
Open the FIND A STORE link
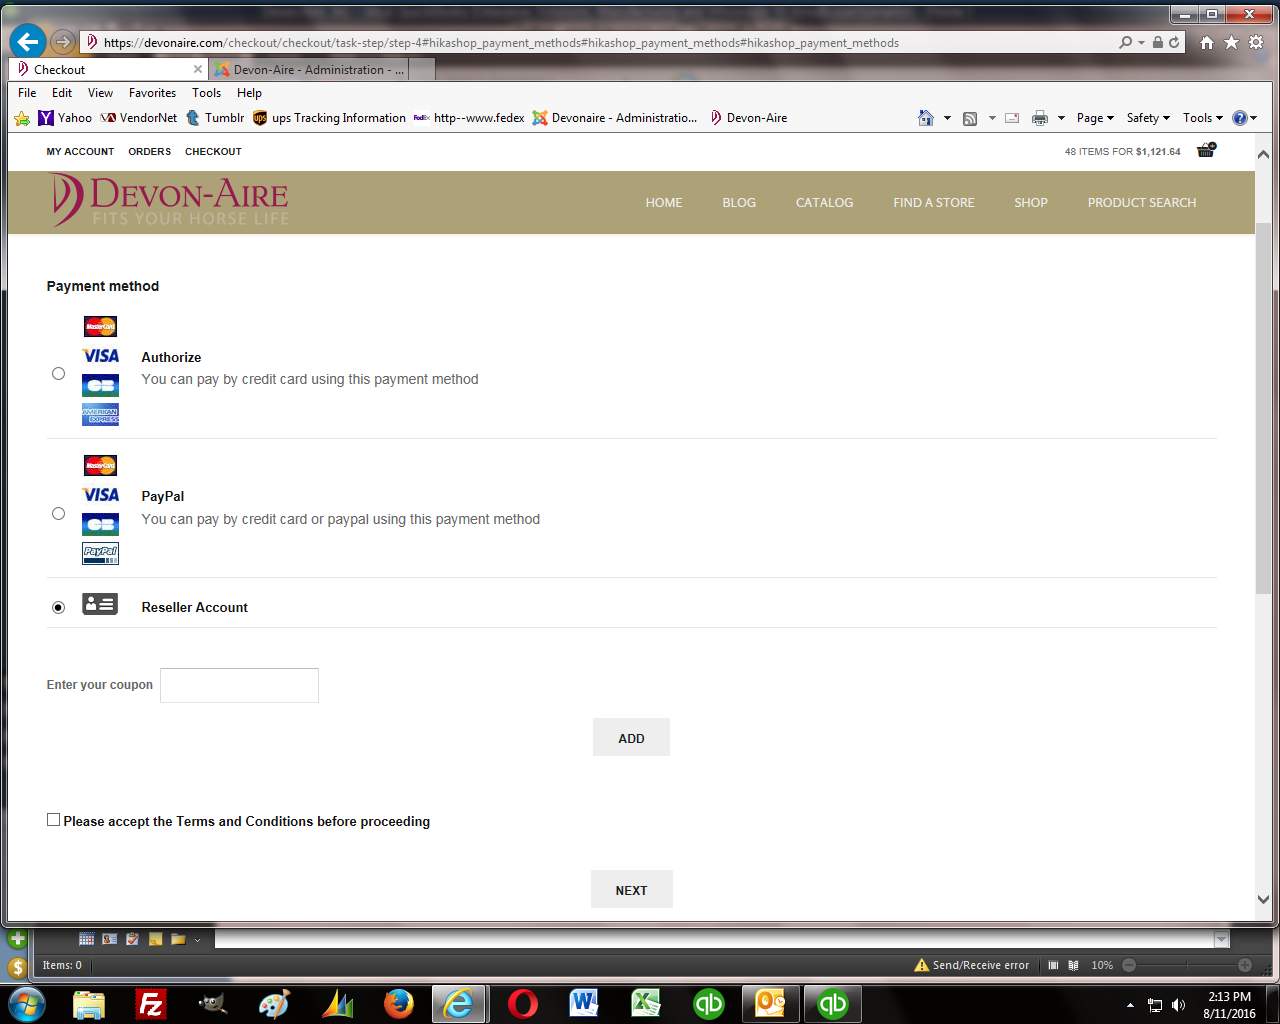pos(934,203)
